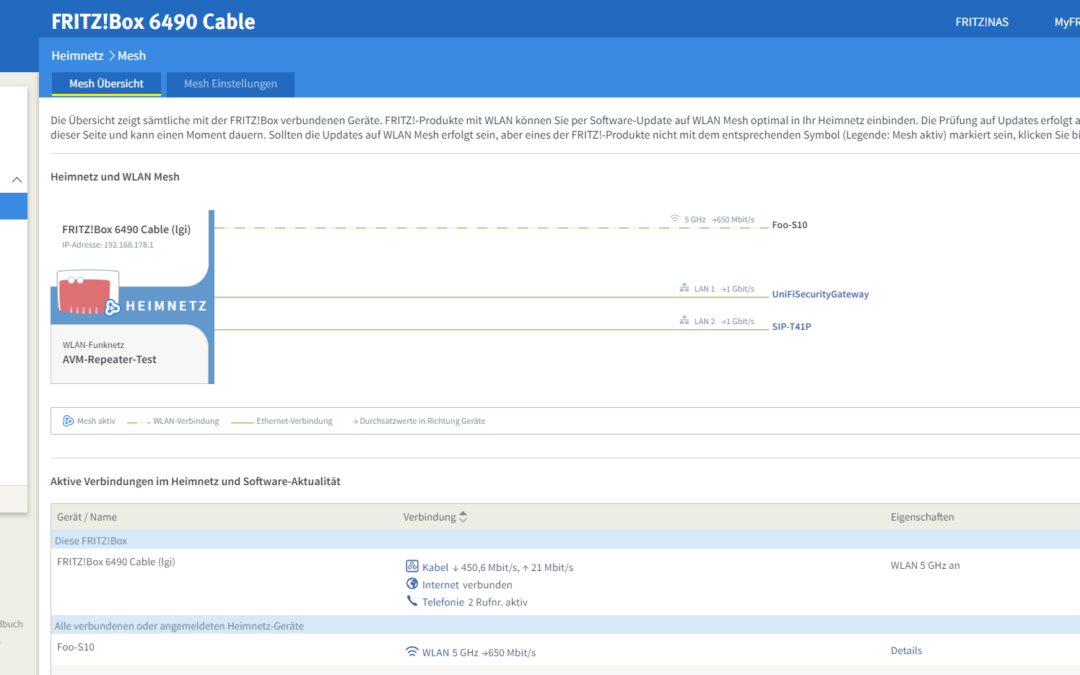Switch to the Mesh Übersicht tab
The image size is (1080, 675).
(106, 84)
